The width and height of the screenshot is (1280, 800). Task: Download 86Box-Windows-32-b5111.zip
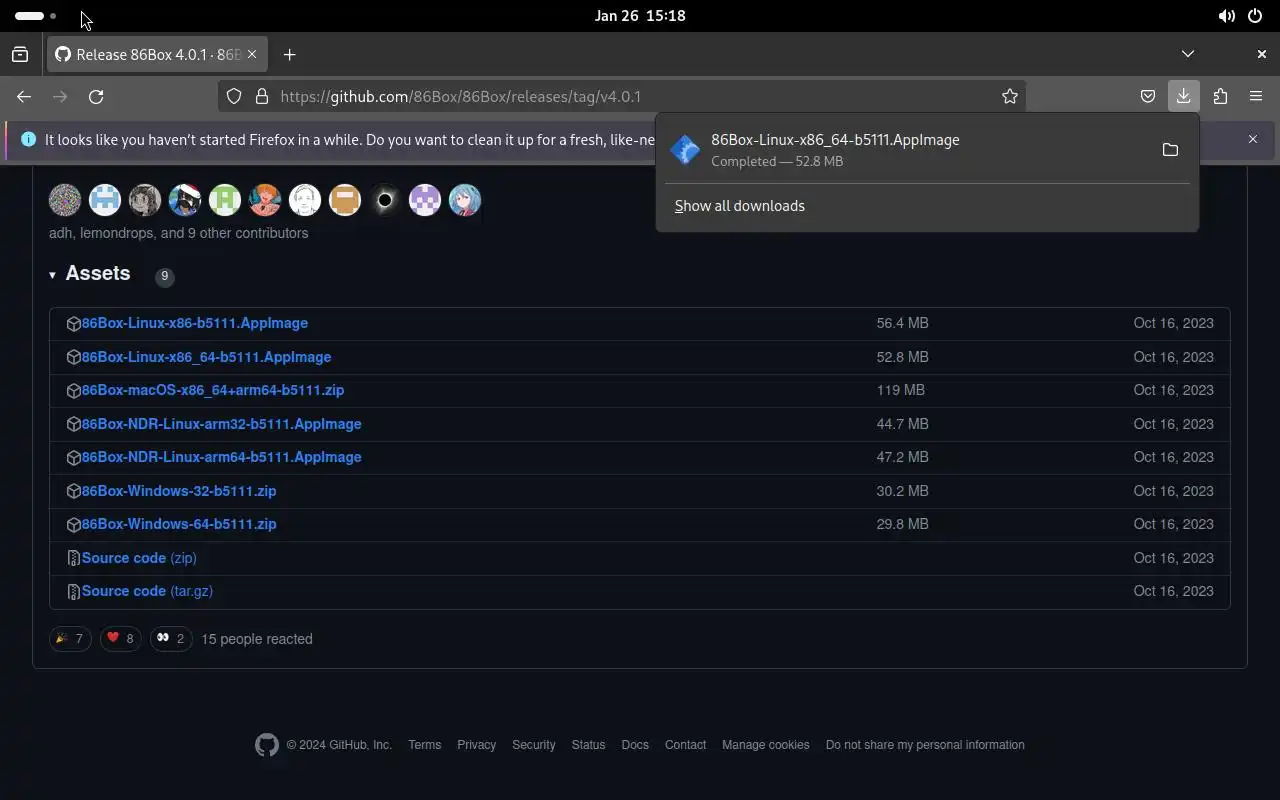point(179,491)
